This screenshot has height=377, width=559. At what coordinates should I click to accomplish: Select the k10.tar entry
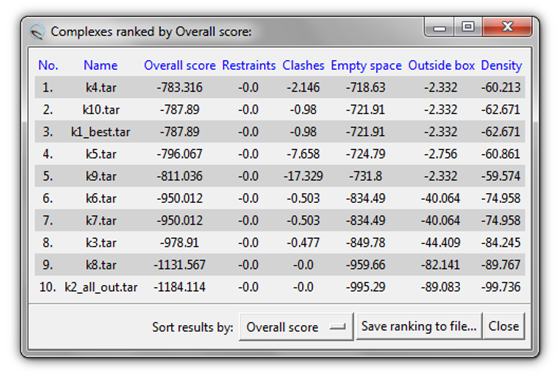101,109
